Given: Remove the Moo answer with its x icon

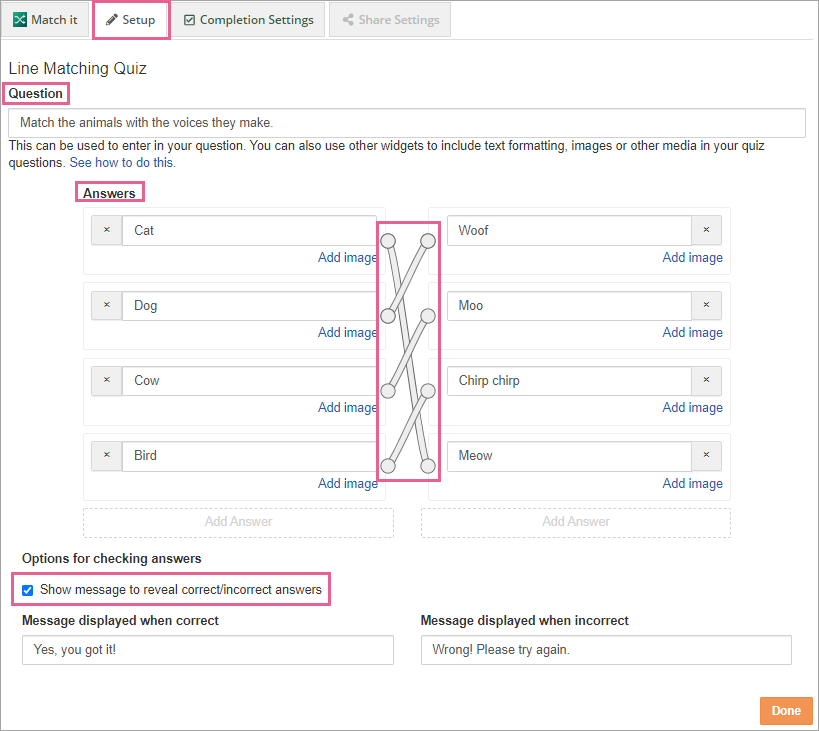Looking at the screenshot, I should (x=707, y=305).
